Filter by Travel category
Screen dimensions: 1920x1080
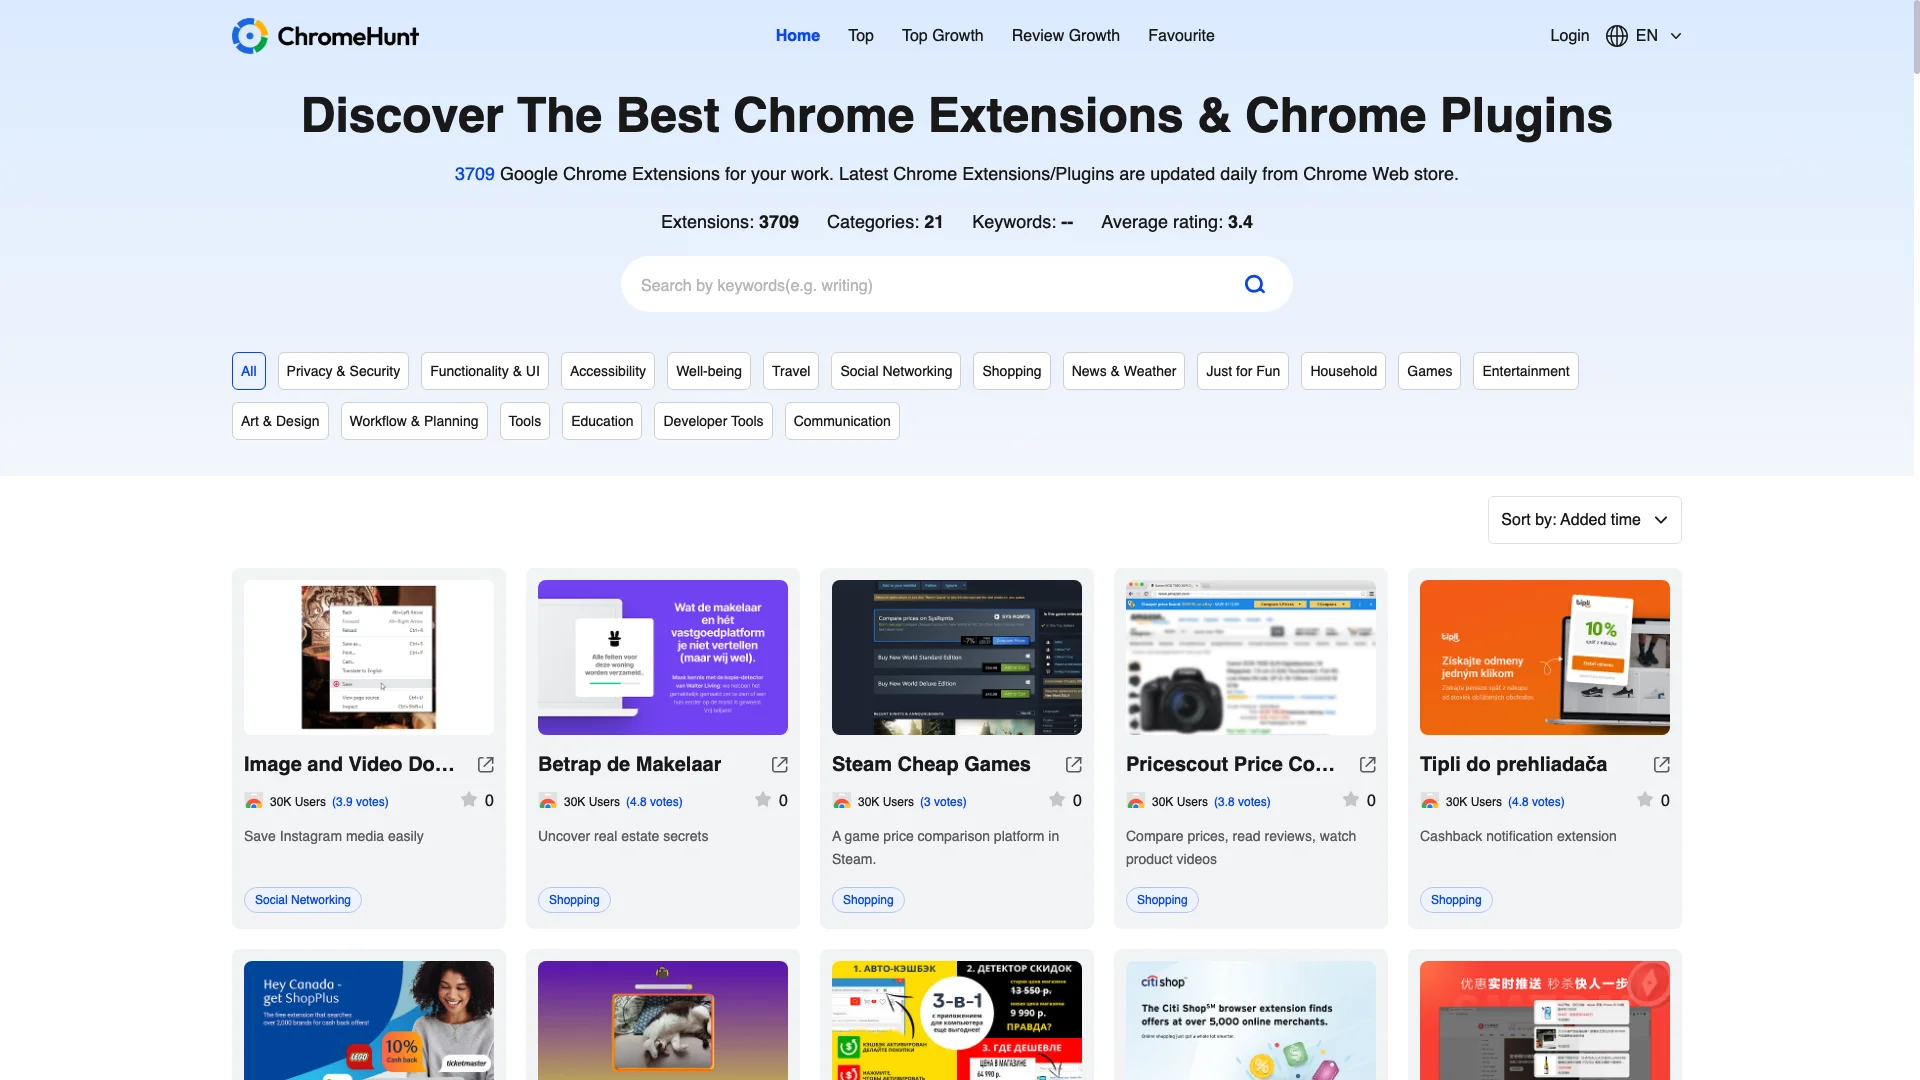[791, 371]
